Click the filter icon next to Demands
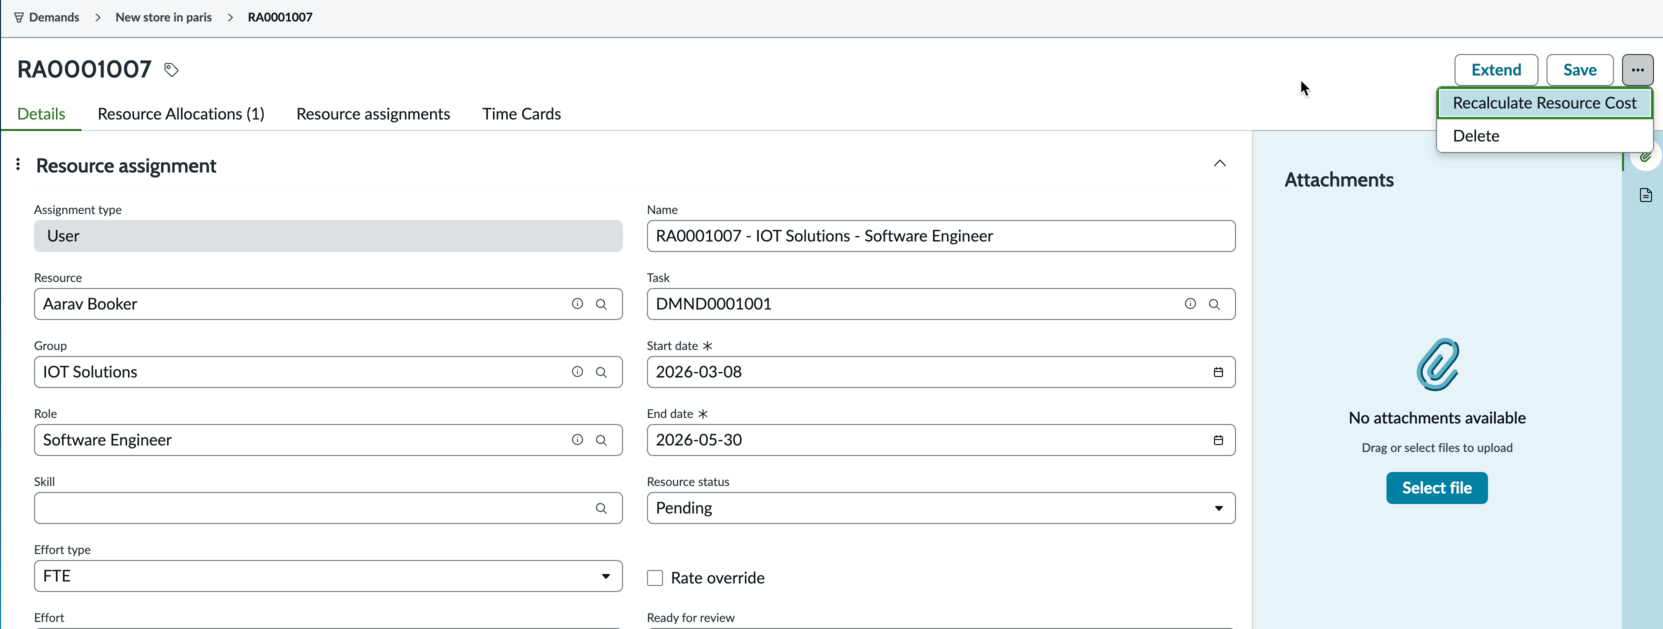The height and width of the screenshot is (629, 1663). point(19,17)
